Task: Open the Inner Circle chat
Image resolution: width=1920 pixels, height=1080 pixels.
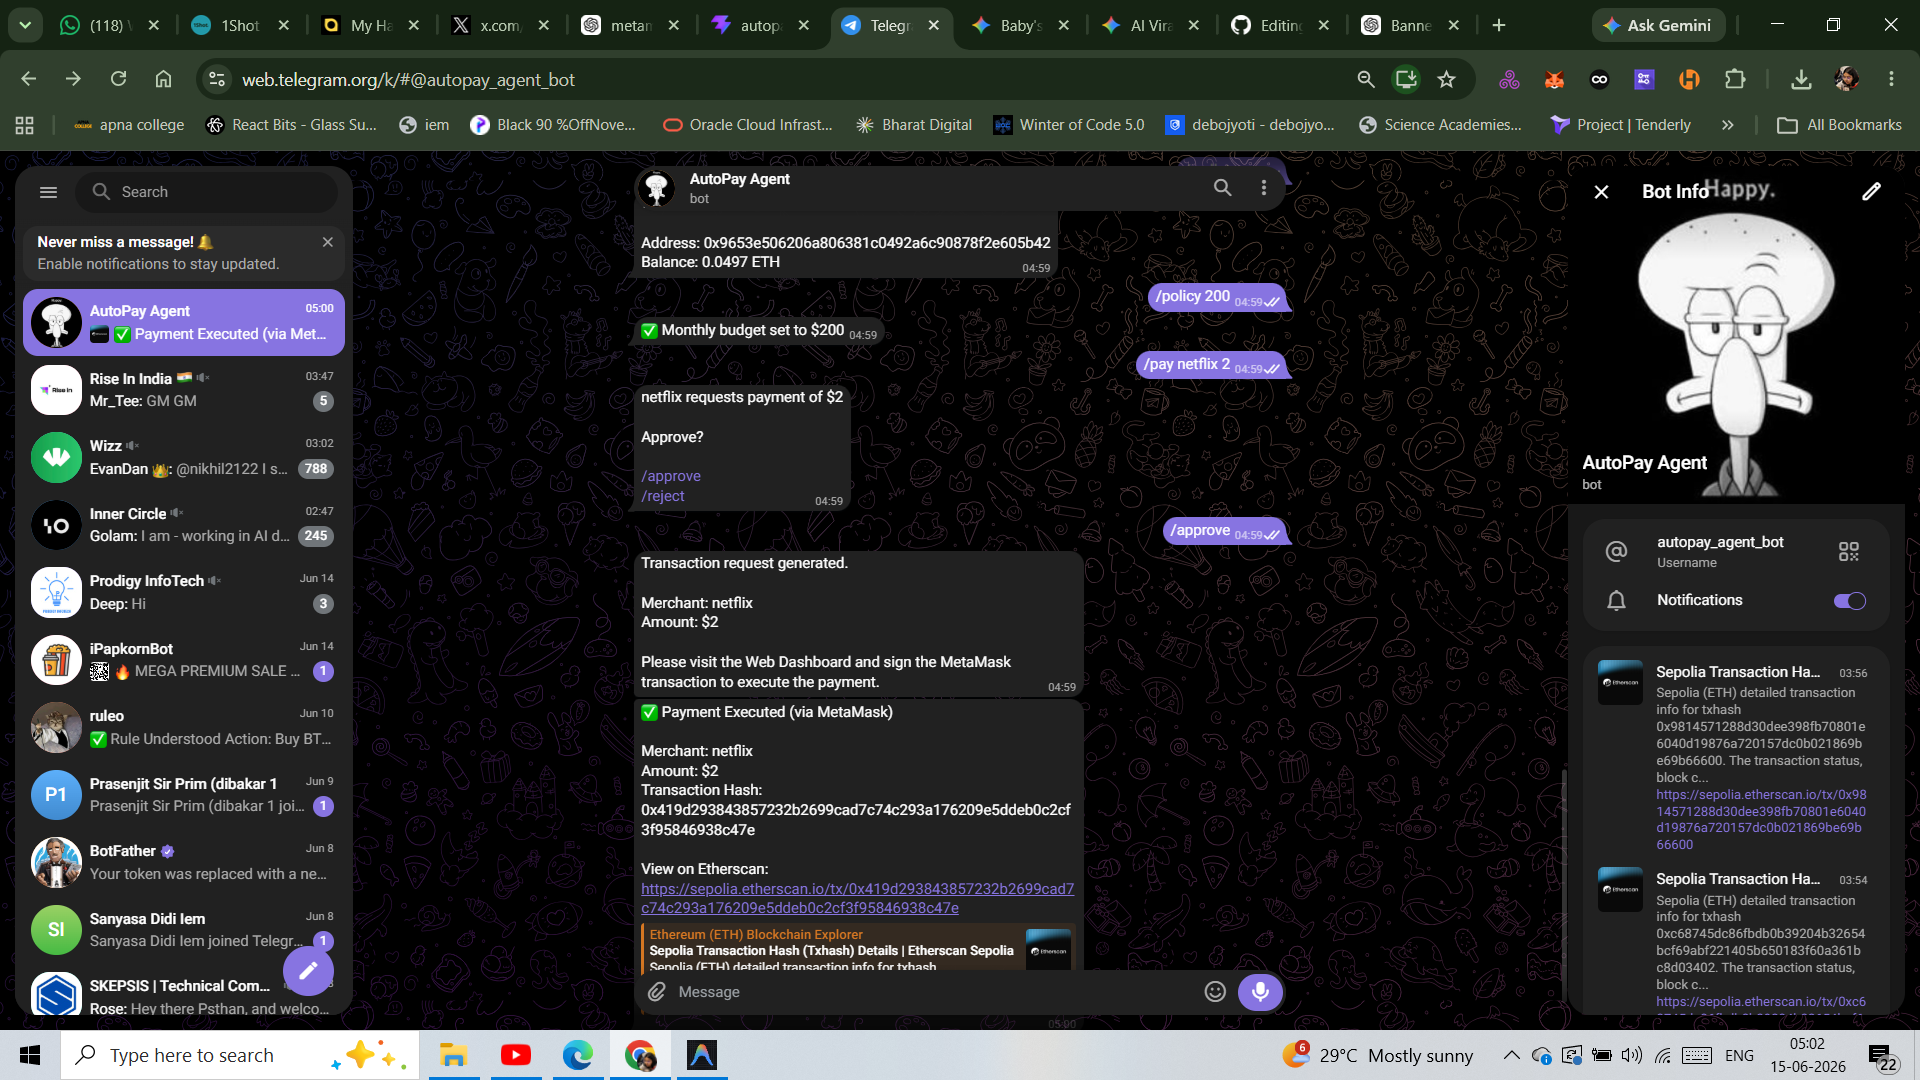Action: [184, 525]
